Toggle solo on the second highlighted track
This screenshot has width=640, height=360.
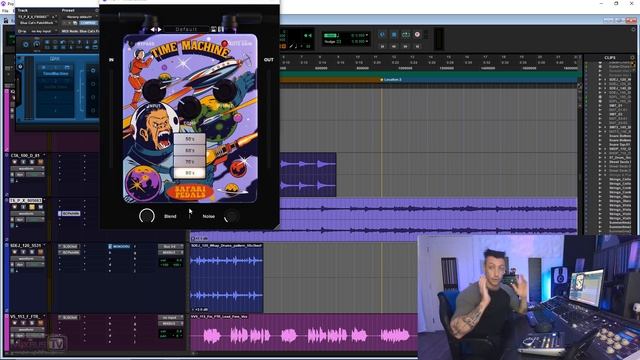[x=31, y=207]
